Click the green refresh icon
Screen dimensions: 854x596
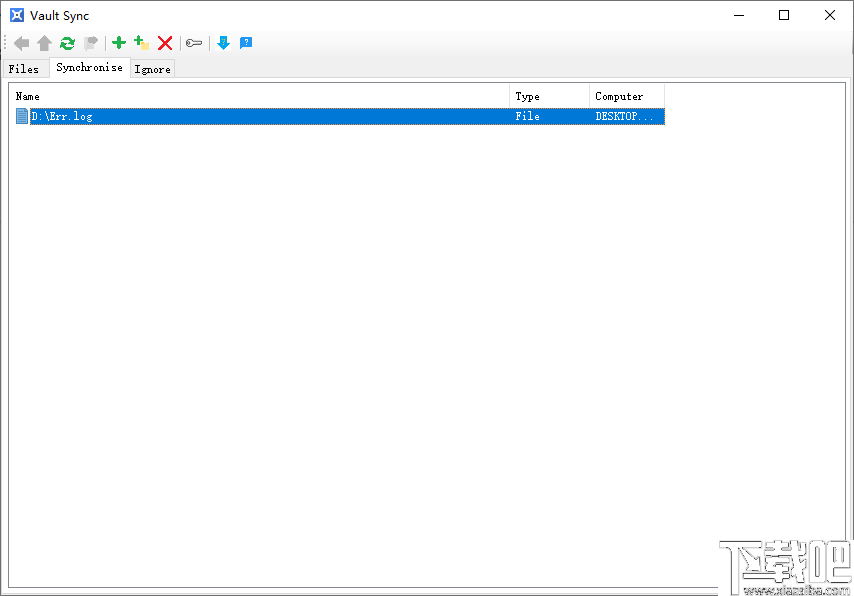pos(68,43)
